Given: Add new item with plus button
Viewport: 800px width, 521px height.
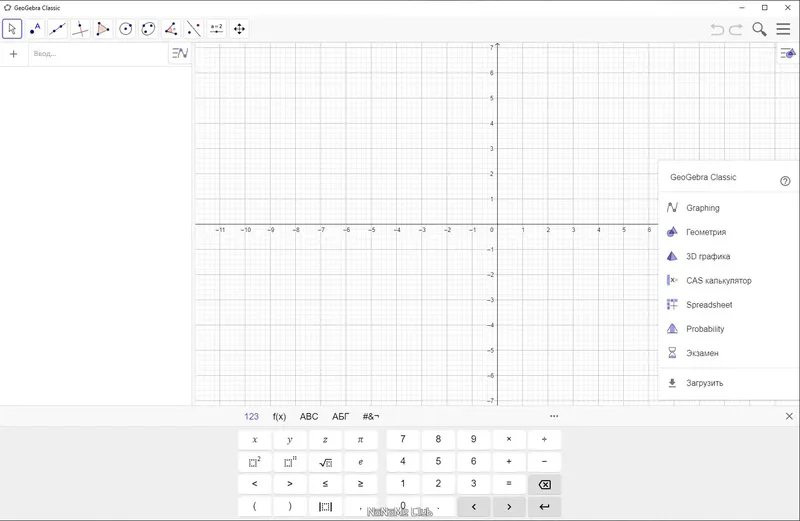Looking at the screenshot, I should coord(14,54).
